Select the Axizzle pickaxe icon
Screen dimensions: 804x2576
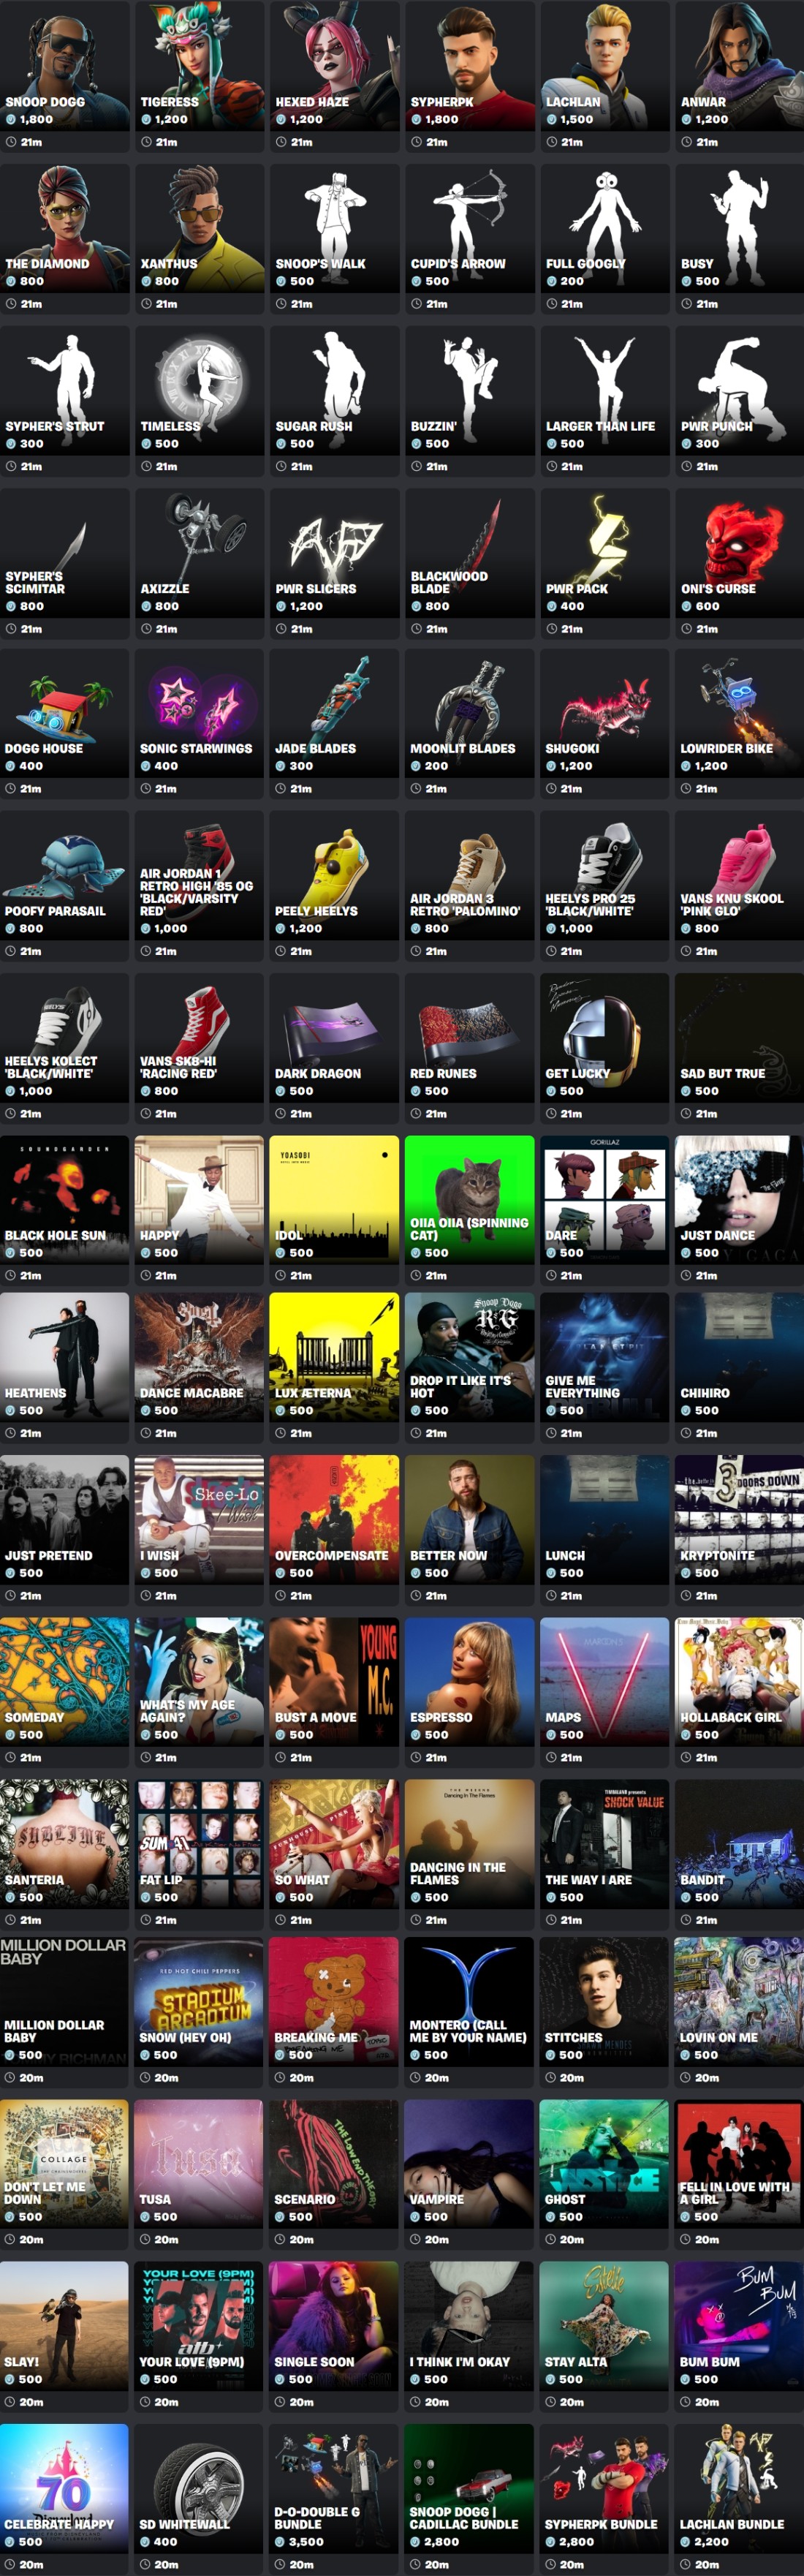click(x=200, y=553)
